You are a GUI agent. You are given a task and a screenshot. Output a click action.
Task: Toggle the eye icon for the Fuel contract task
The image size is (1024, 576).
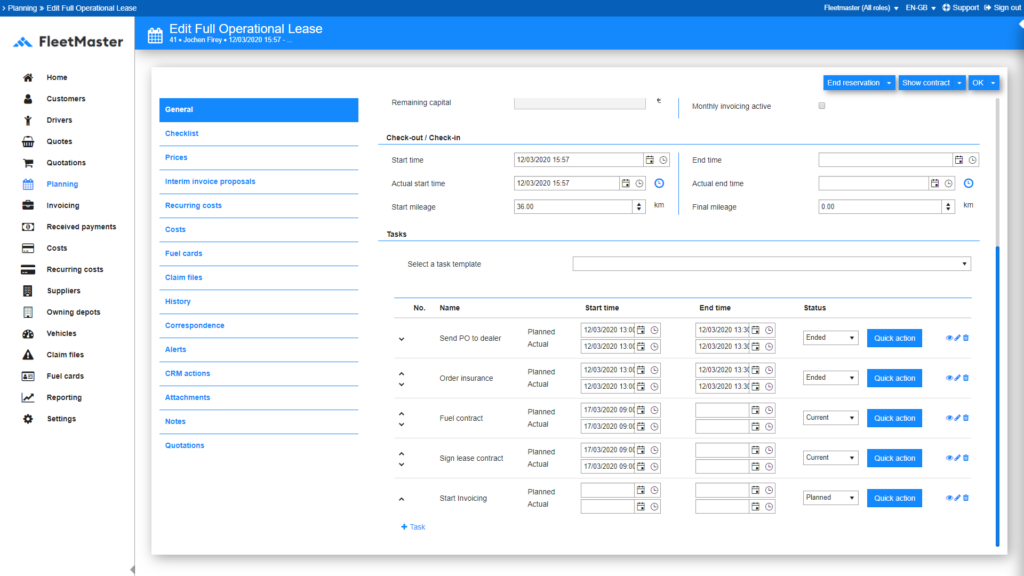click(949, 418)
